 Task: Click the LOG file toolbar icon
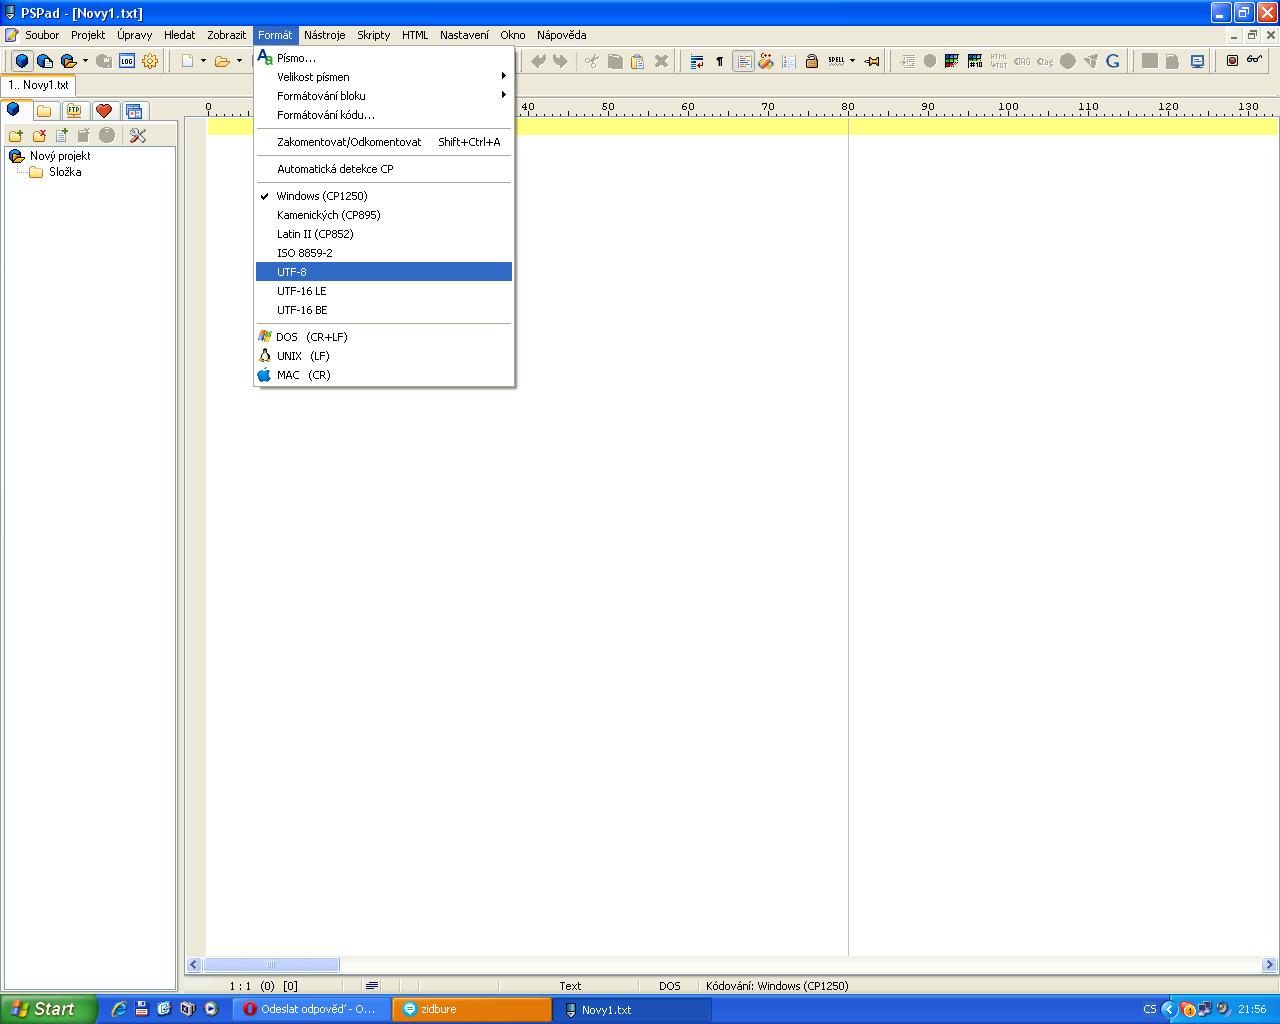tap(127, 61)
